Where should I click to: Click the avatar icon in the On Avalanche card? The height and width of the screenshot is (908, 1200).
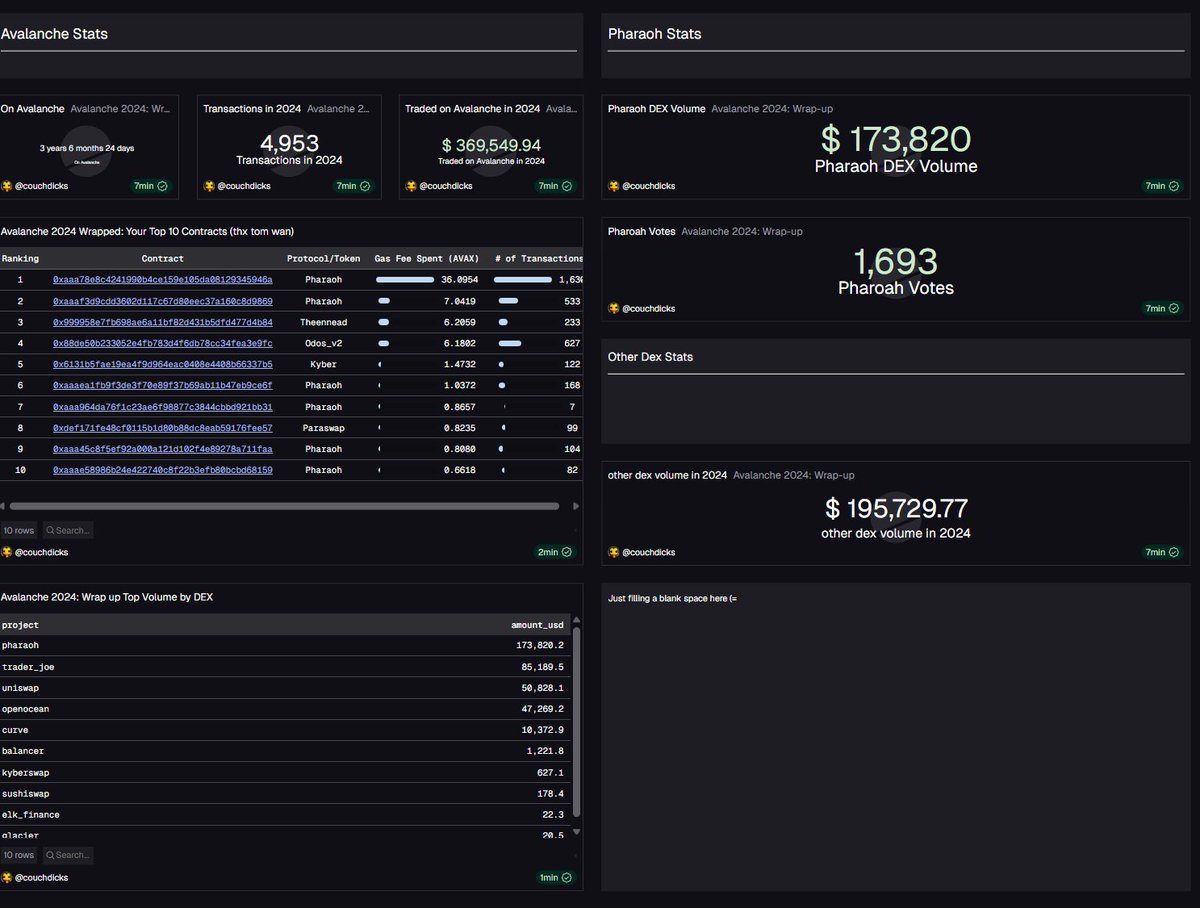(x=7, y=186)
